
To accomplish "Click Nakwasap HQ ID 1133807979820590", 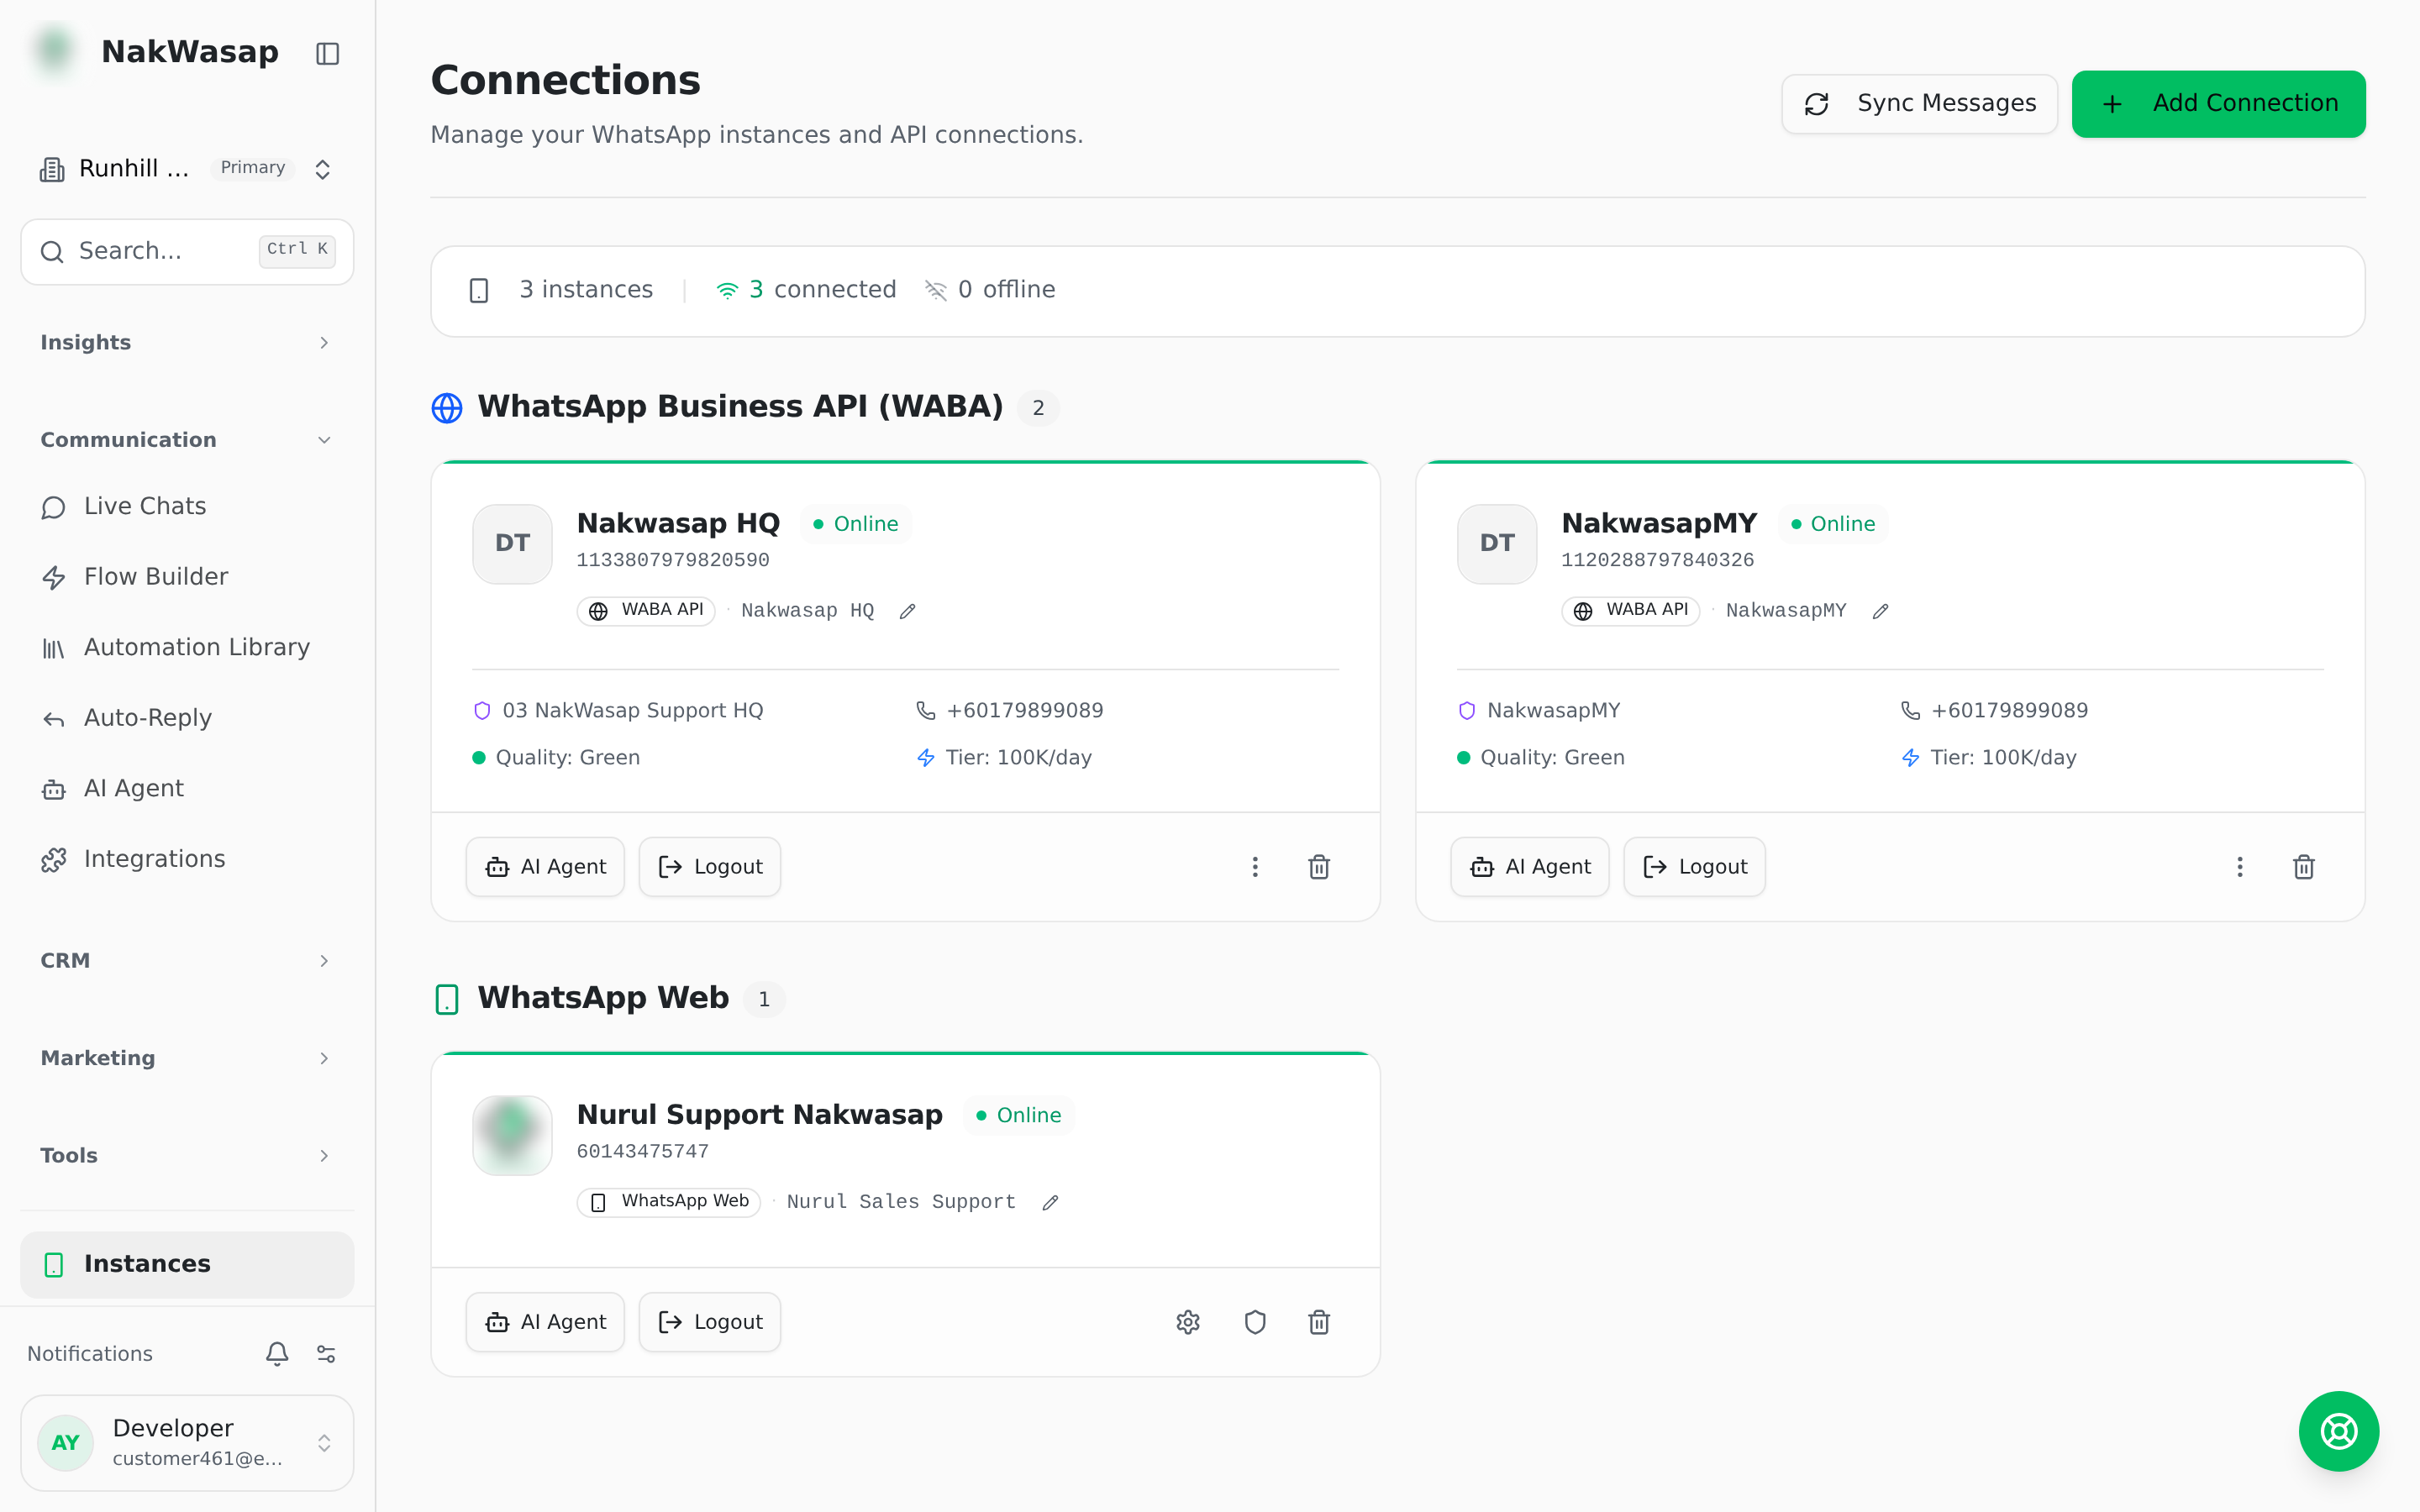I will (673, 560).
